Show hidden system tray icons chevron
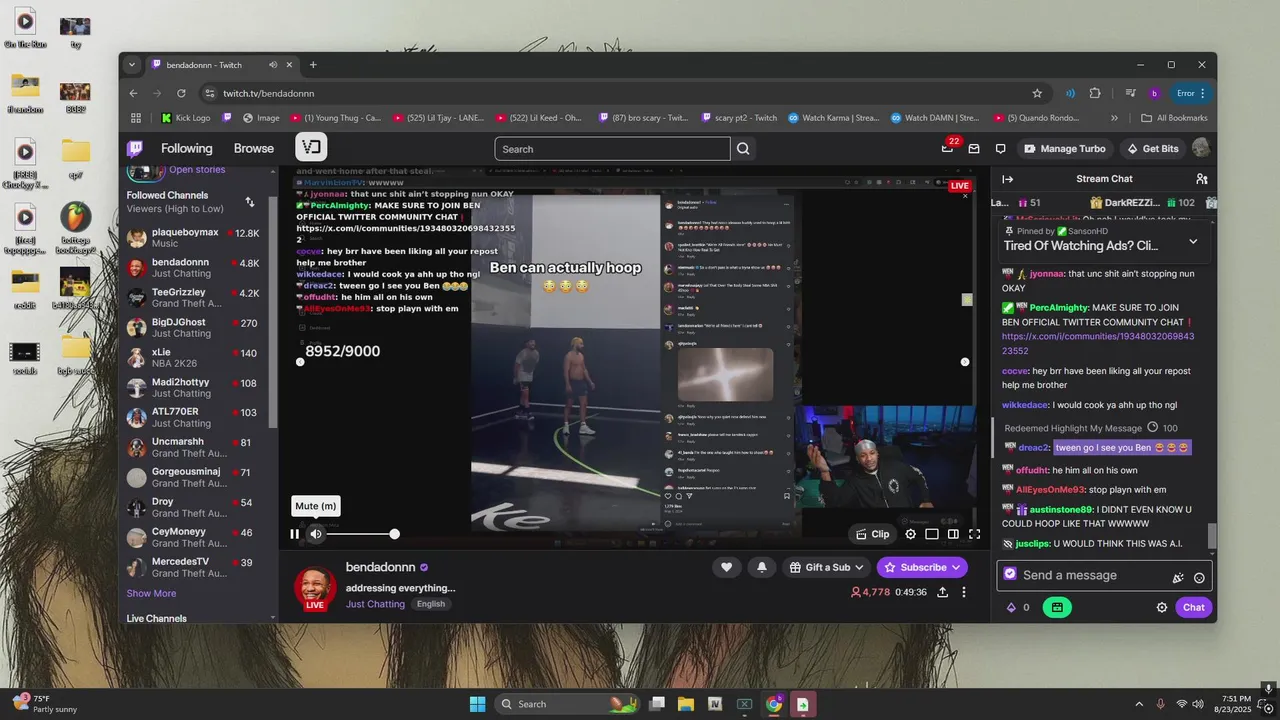Viewport: 1280px width, 720px height. [1139, 704]
